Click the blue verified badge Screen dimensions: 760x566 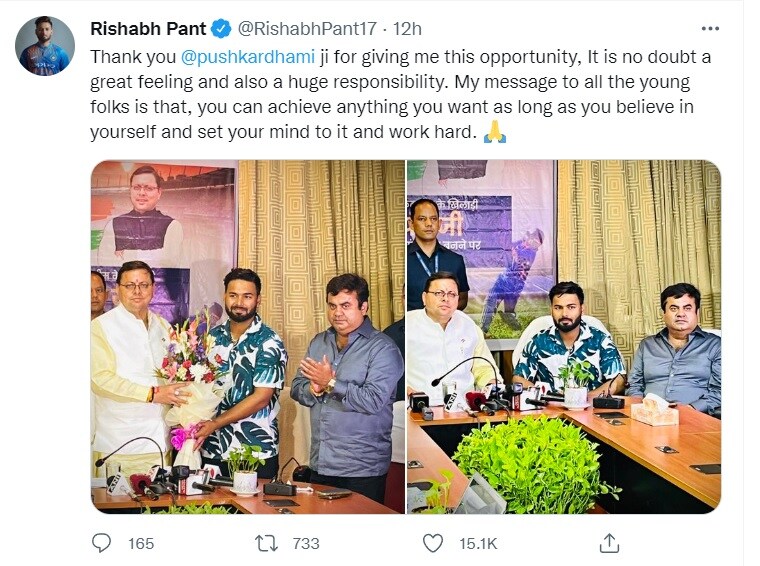point(221,29)
